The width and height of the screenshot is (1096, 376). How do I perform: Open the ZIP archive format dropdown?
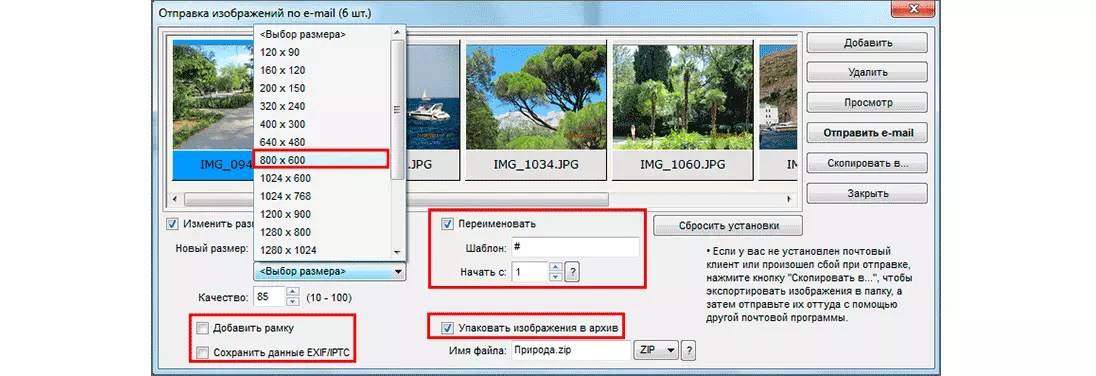pos(656,349)
